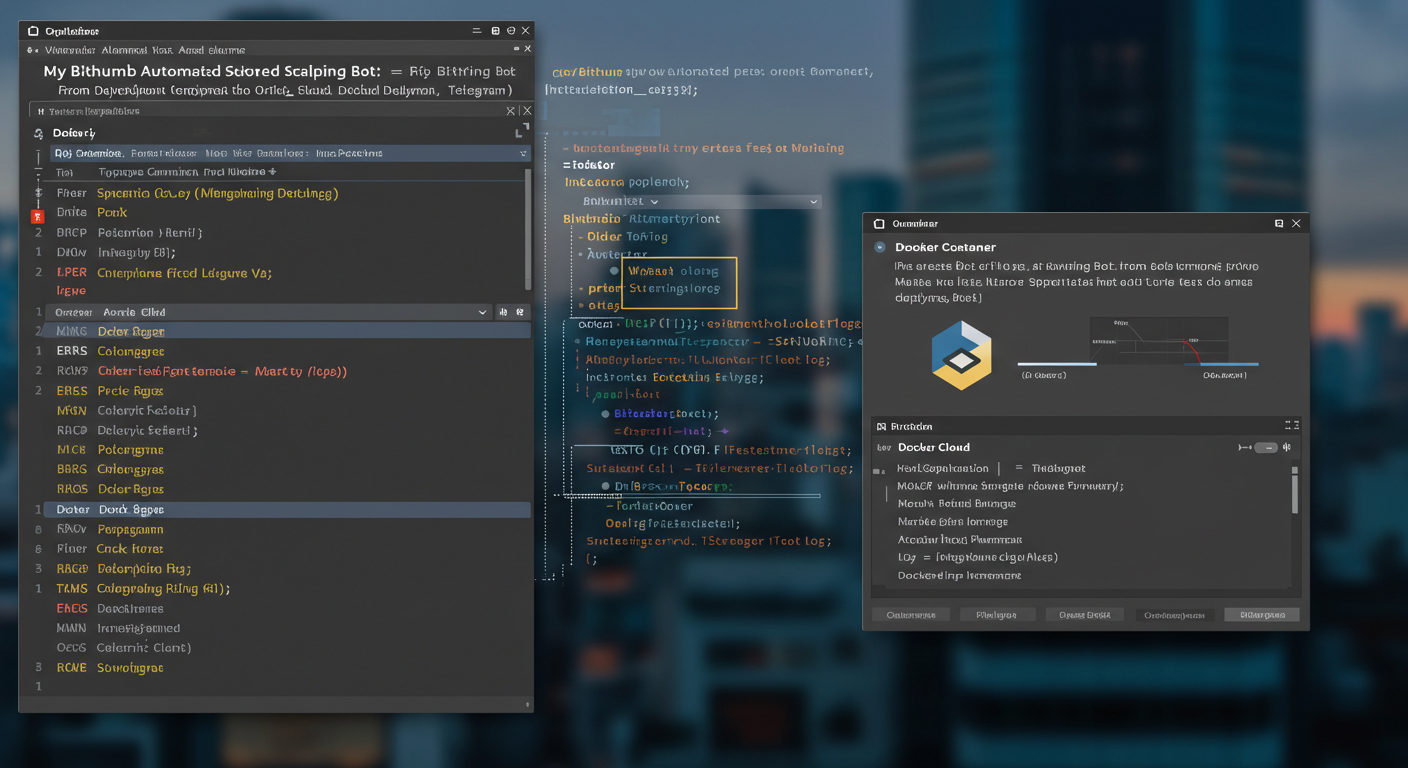Close the second tab row with its X
The height and width of the screenshot is (768, 1408).
point(528,49)
